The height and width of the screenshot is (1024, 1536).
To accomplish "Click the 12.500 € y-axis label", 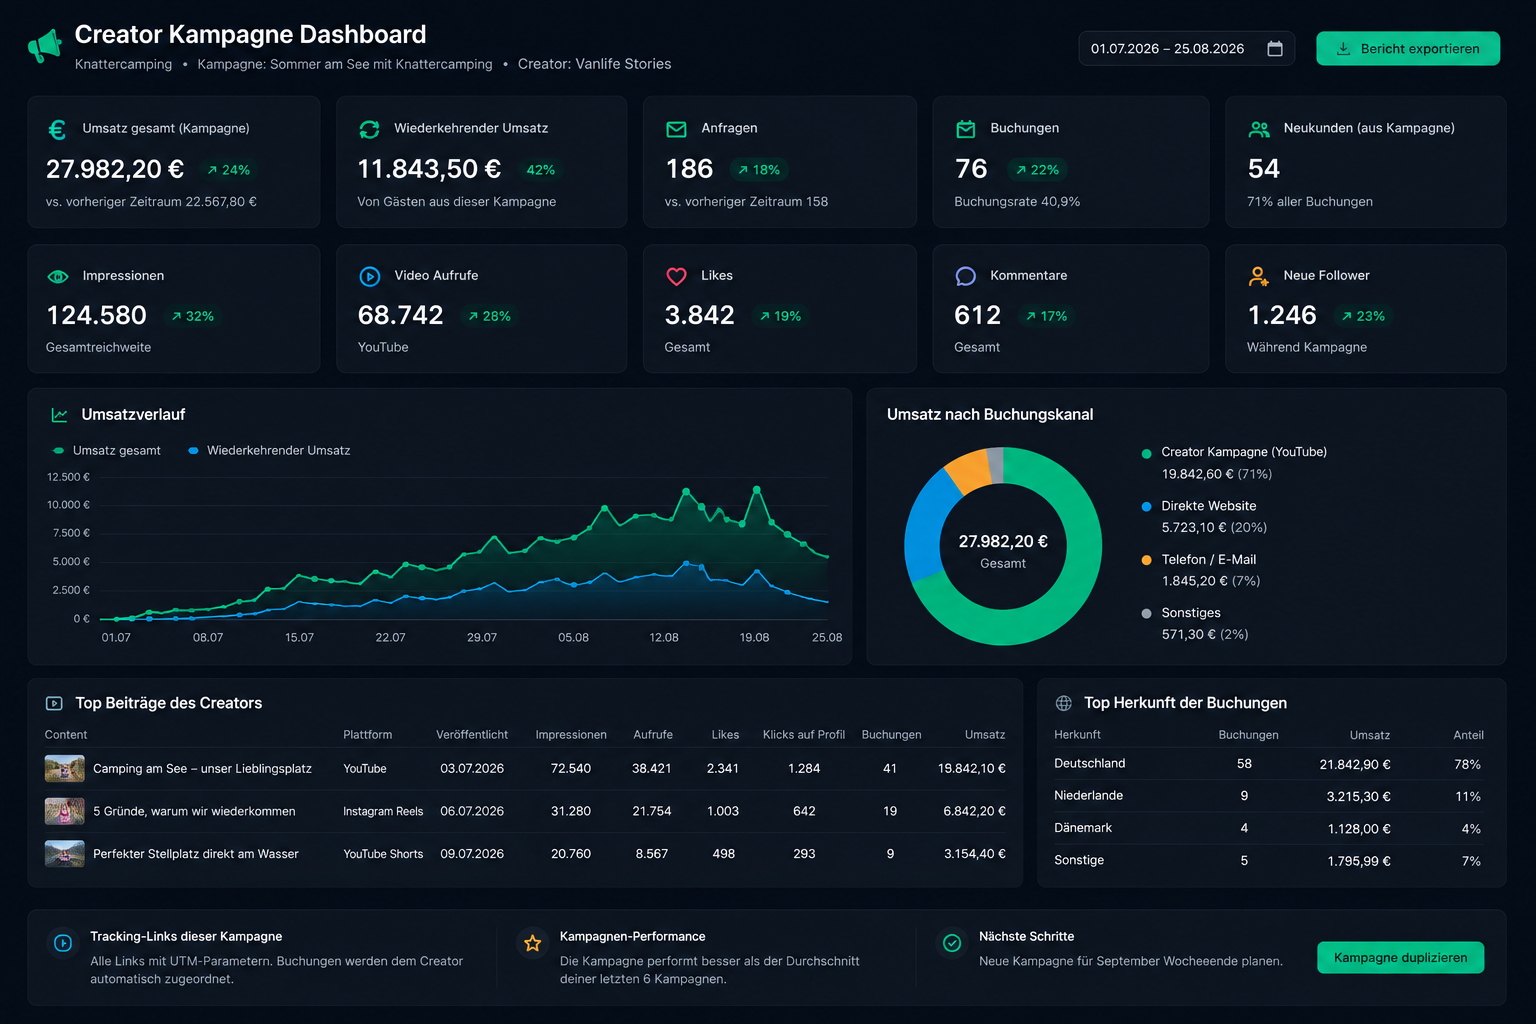I will pos(68,478).
